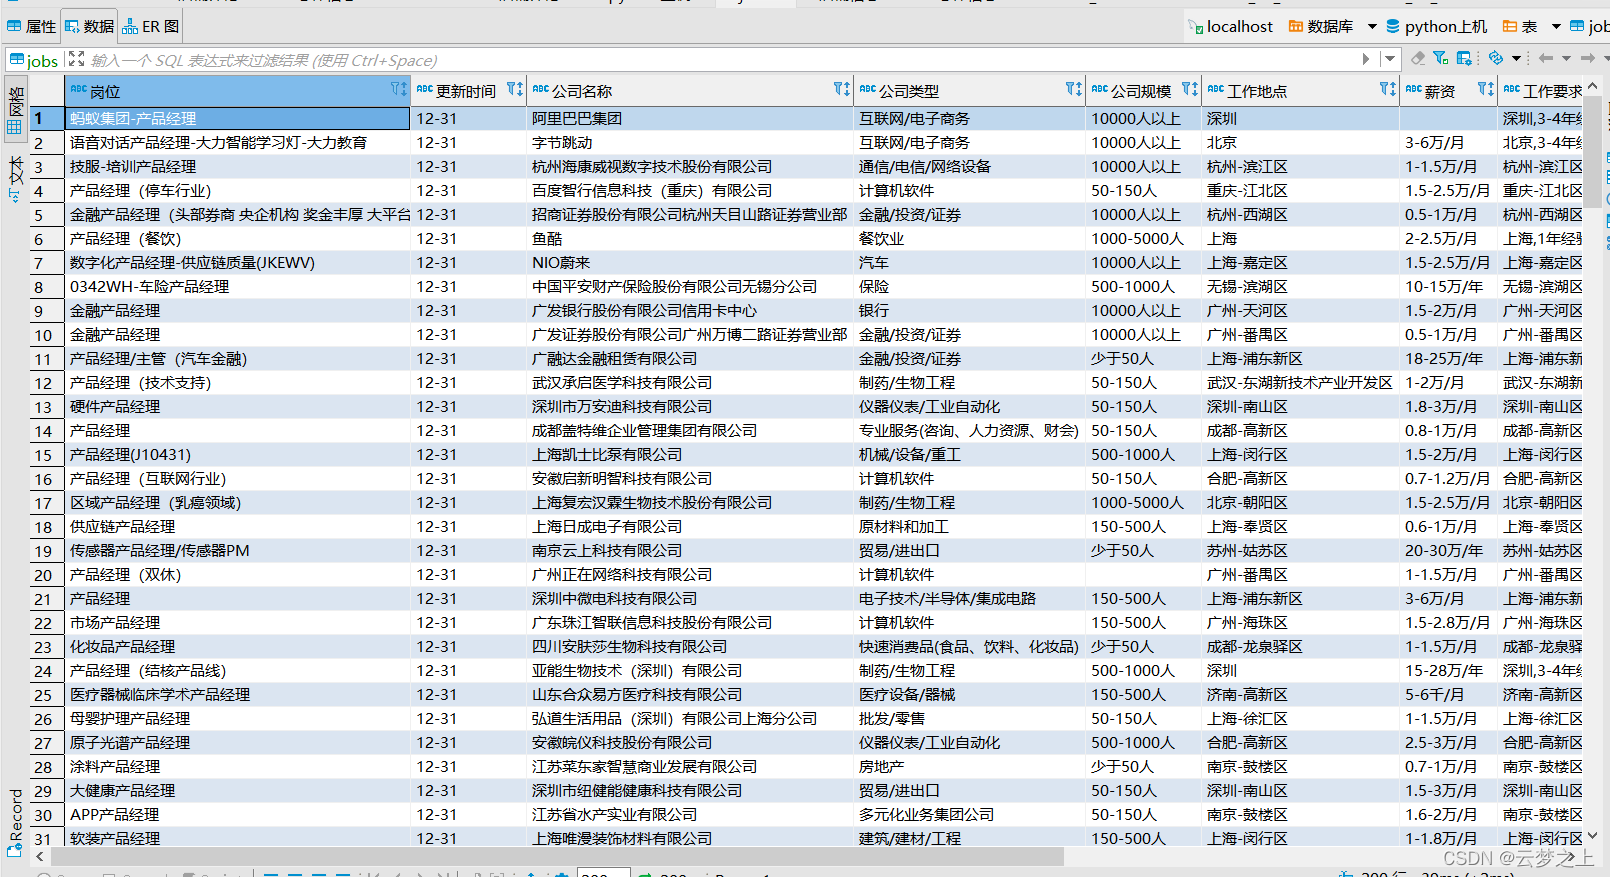
Task: Toggle filter/sort icon on 薪资 column
Action: pyautogui.click(x=1485, y=90)
